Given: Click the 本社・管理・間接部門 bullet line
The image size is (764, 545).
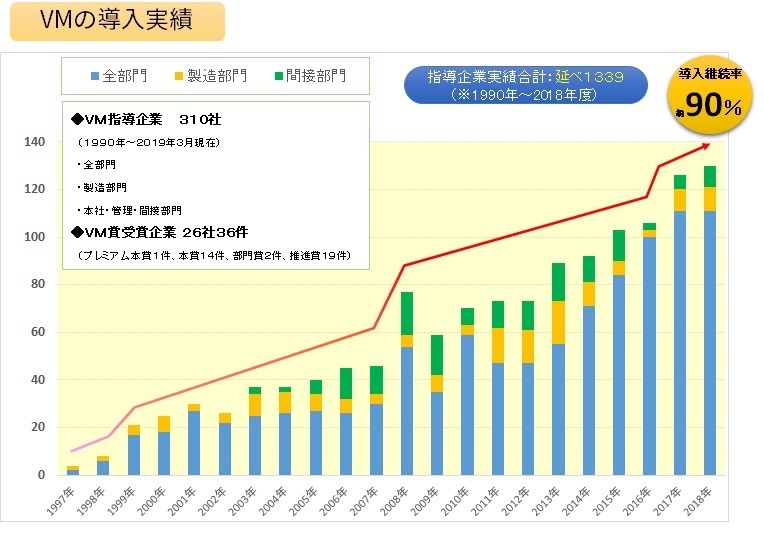Looking at the screenshot, I should point(133,210).
